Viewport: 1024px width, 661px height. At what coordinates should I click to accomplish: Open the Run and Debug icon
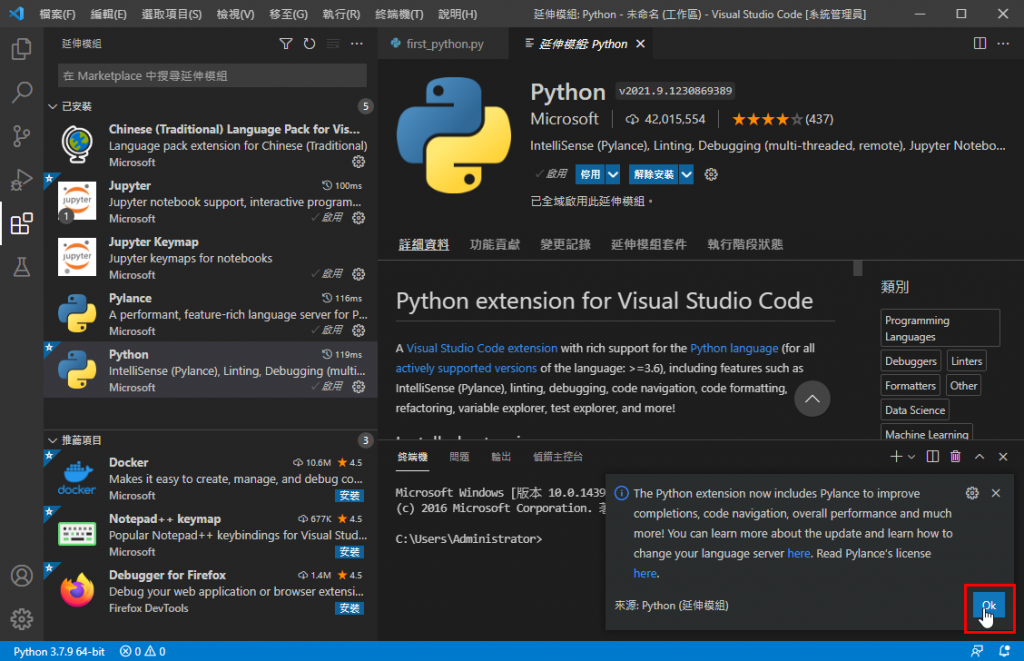pyautogui.click(x=21, y=180)
